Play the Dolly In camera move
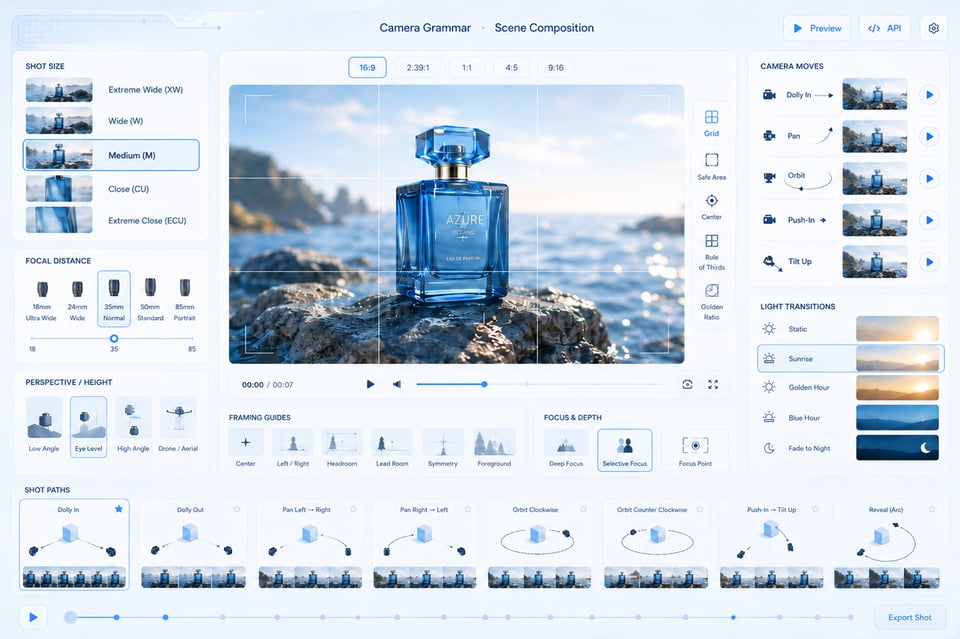The height and width of the screenshot is (639, 960). (929, 95)
